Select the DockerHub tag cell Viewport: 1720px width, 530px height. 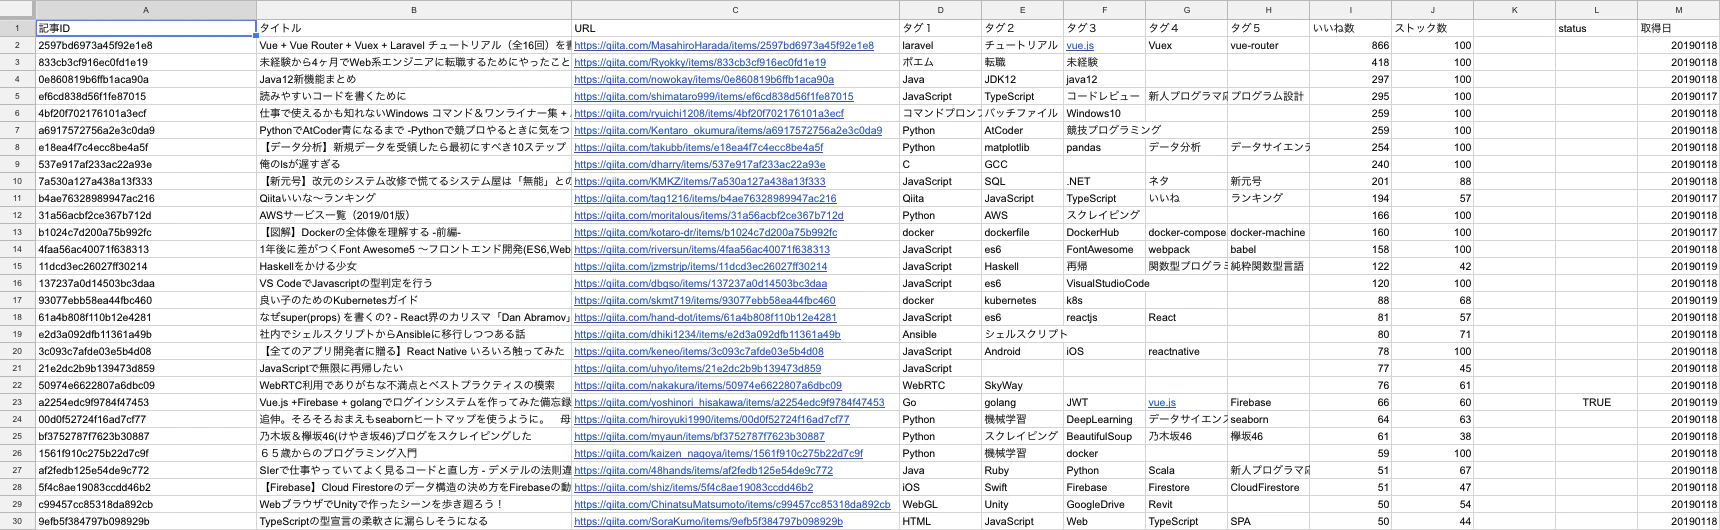[1104, 232]
